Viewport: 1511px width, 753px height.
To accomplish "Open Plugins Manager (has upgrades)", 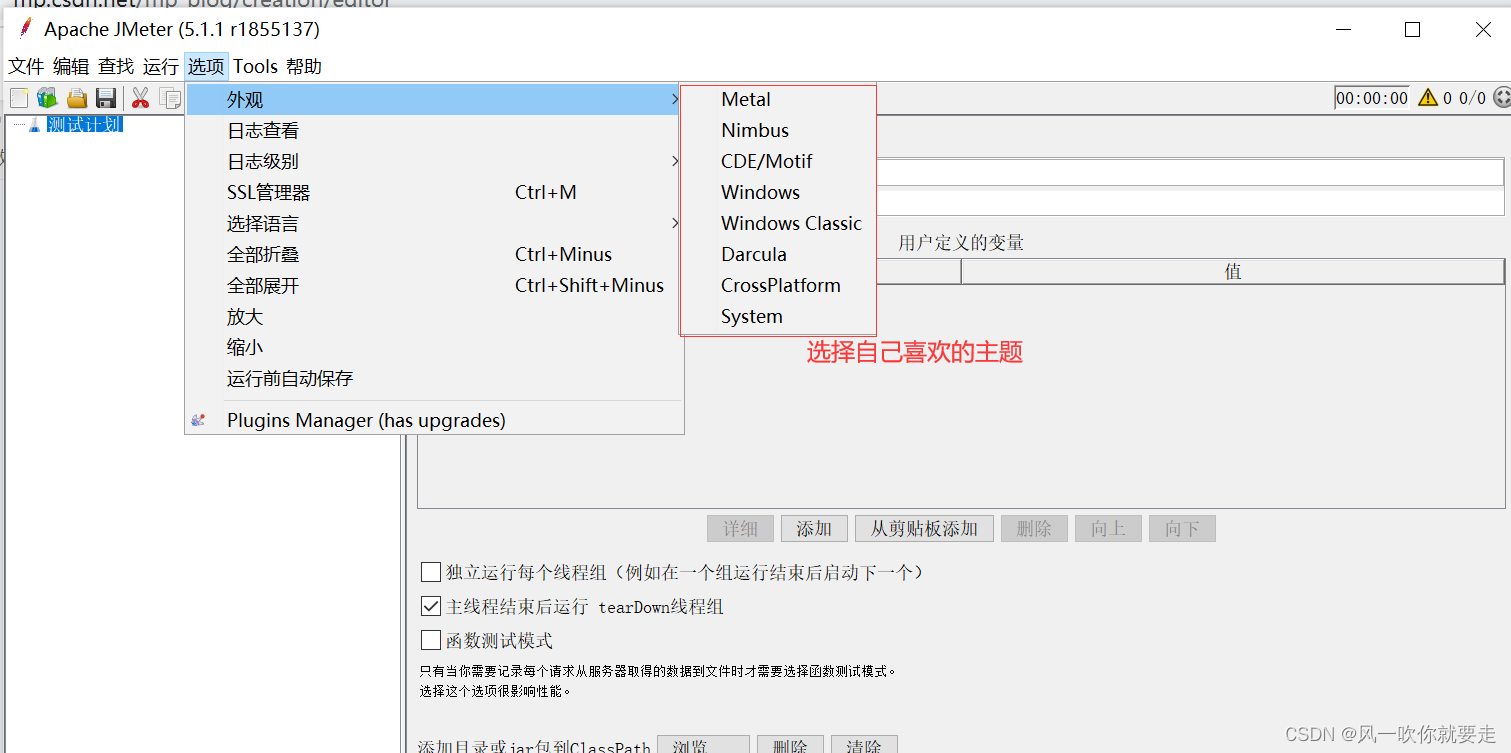I will pyautogui.click(x=434, y=420).
